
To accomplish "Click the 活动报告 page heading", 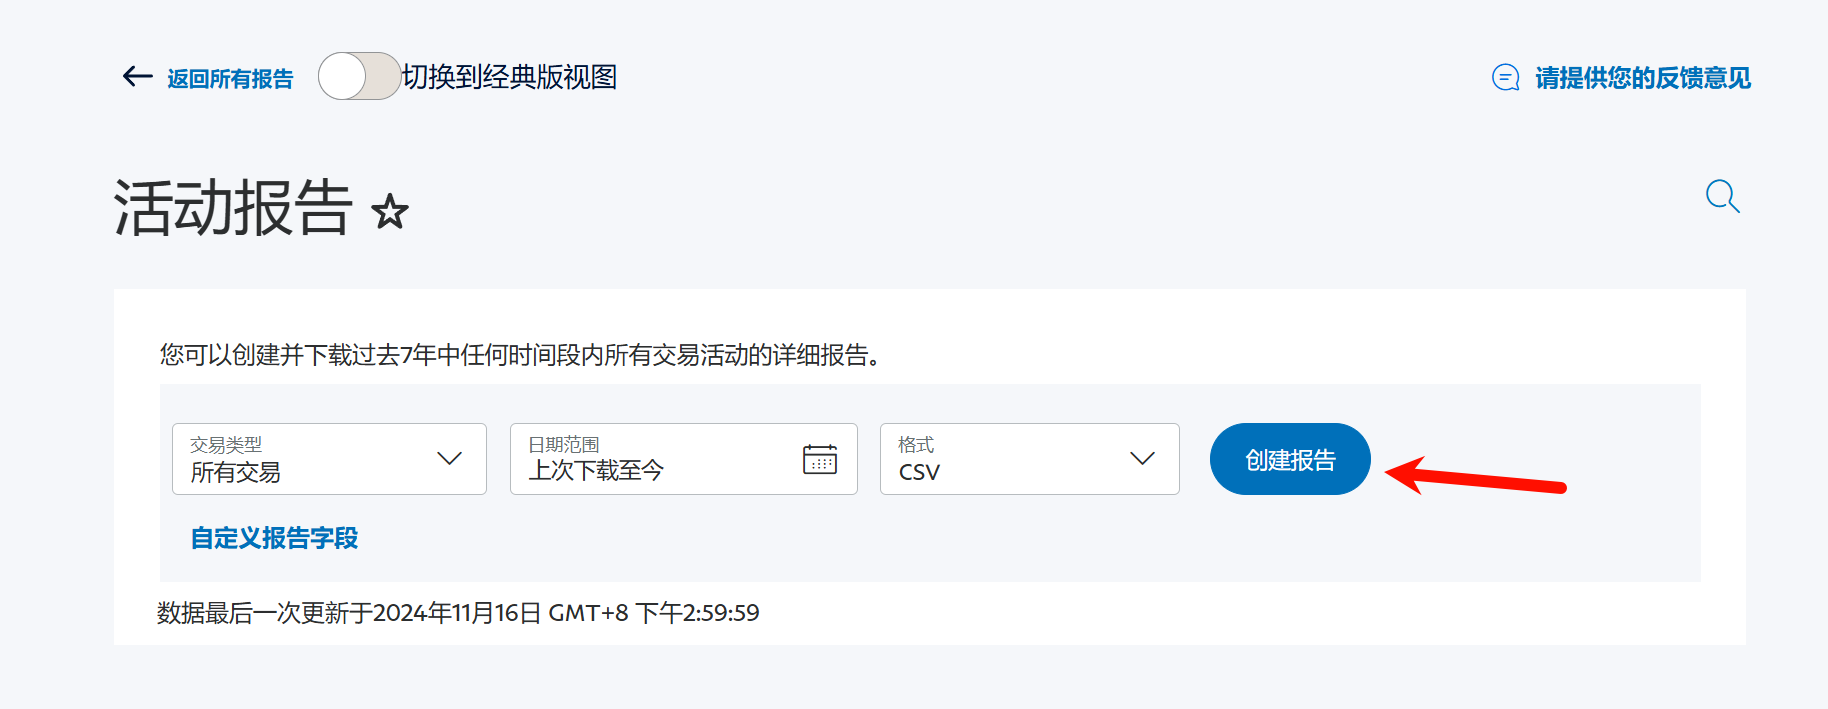I will coord(233,208).
